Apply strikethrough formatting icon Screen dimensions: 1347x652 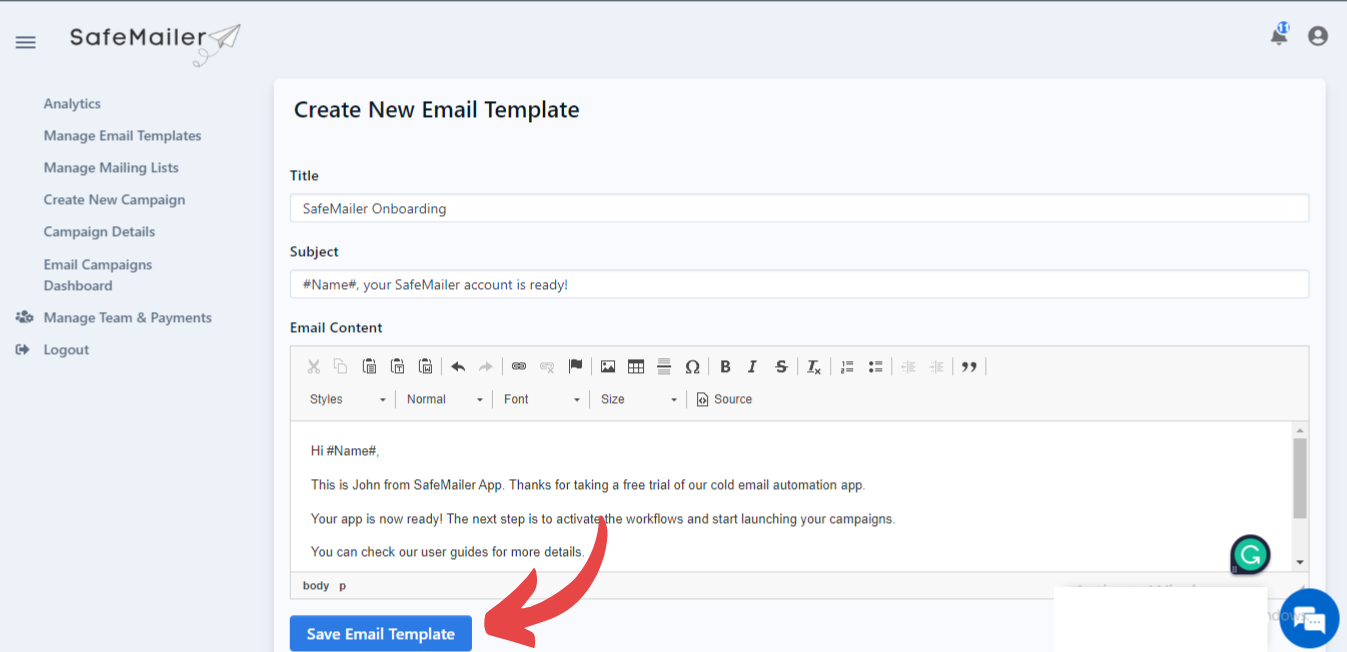coord(781,367)
